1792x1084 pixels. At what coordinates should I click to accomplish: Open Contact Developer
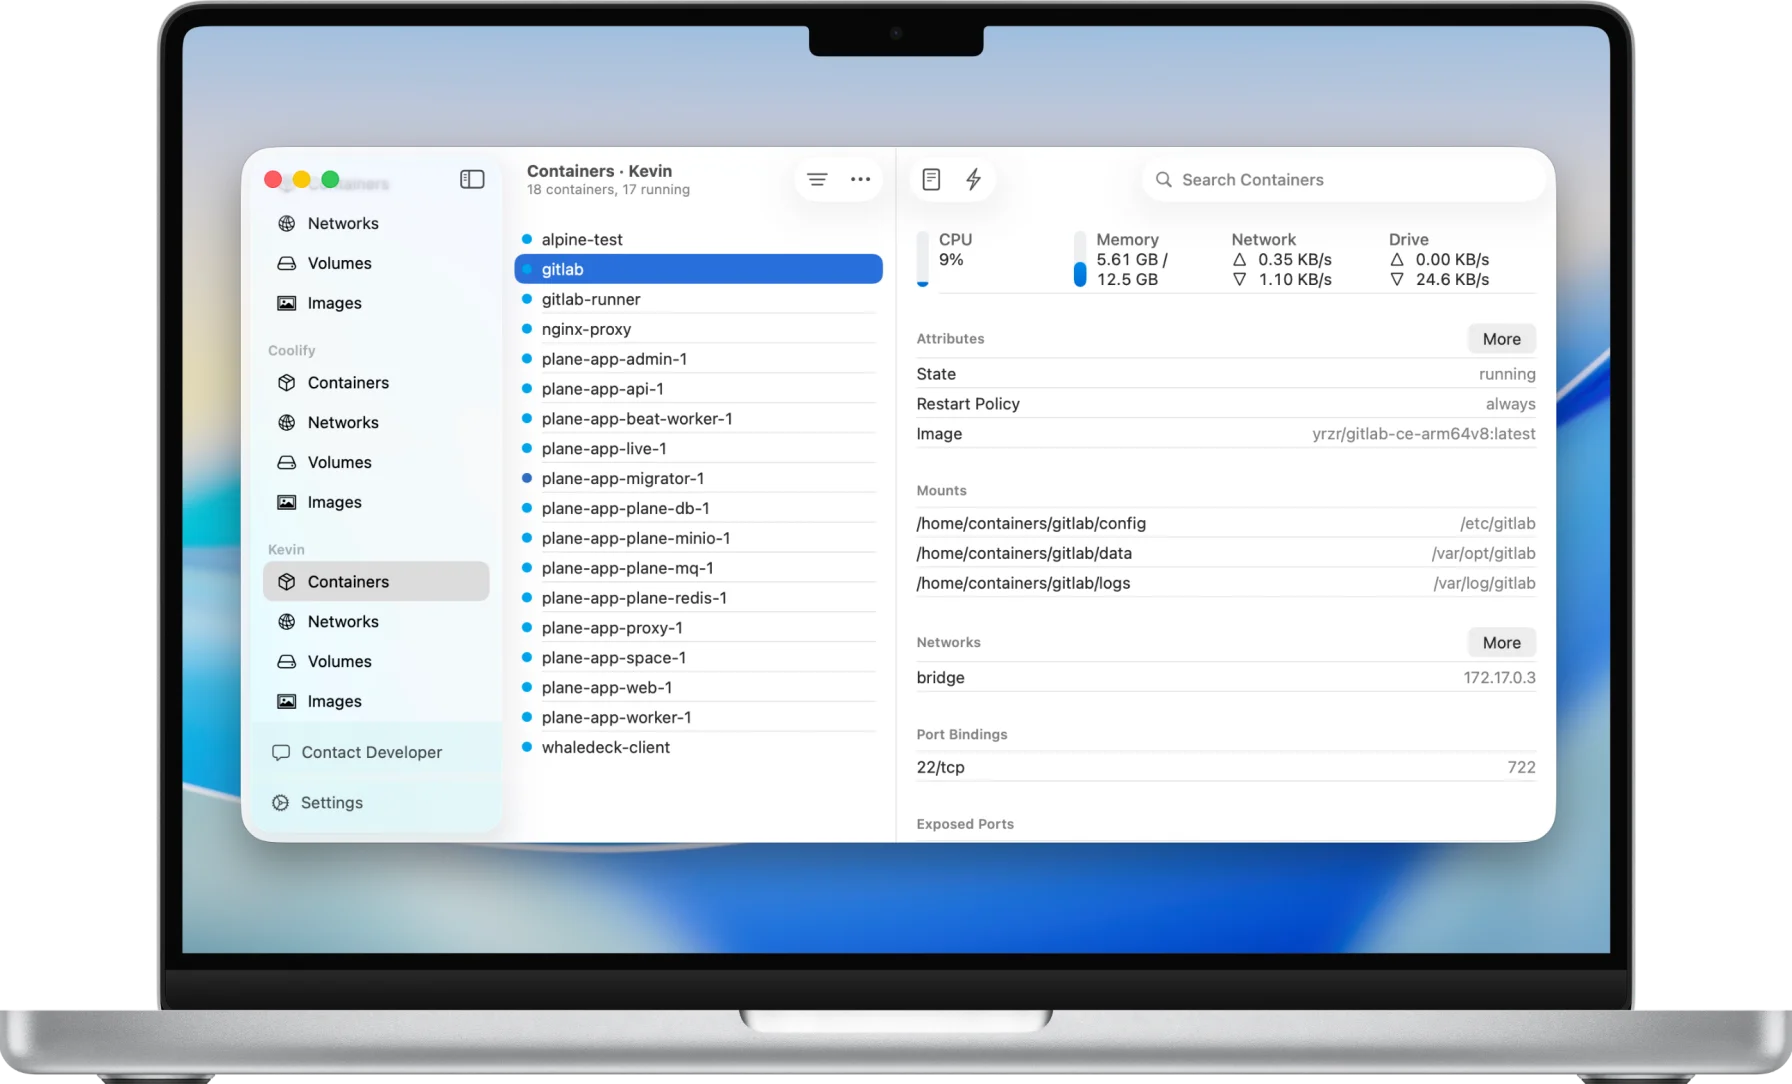[371, 752]
